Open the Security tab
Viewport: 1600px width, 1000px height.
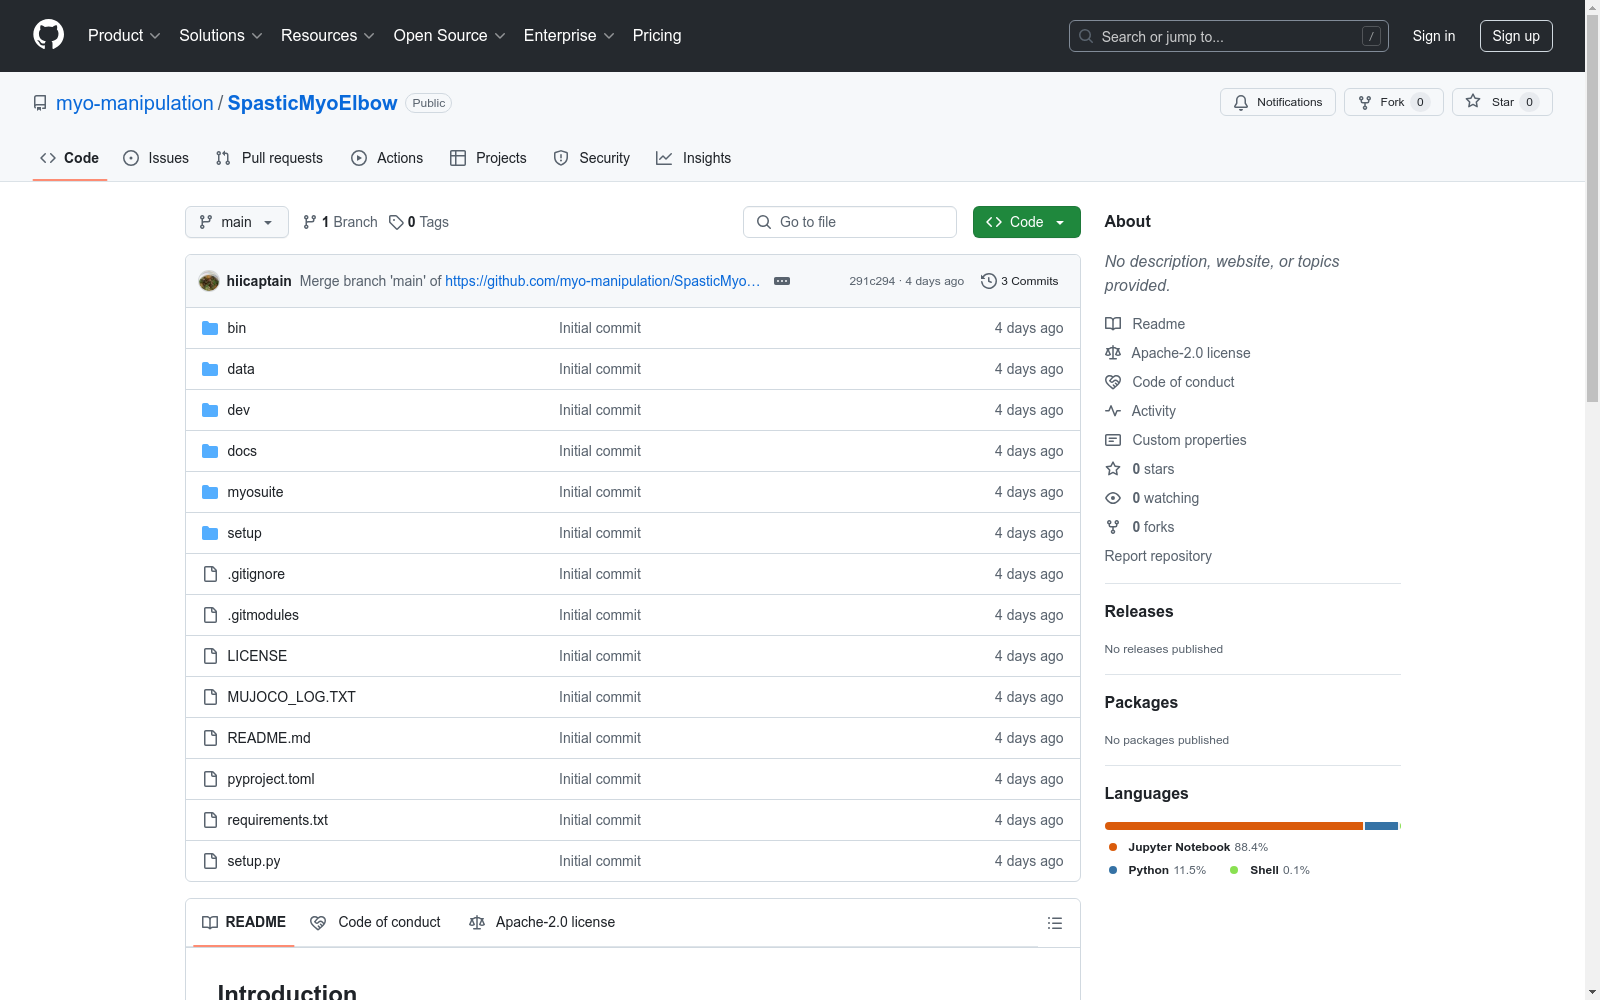592,158
